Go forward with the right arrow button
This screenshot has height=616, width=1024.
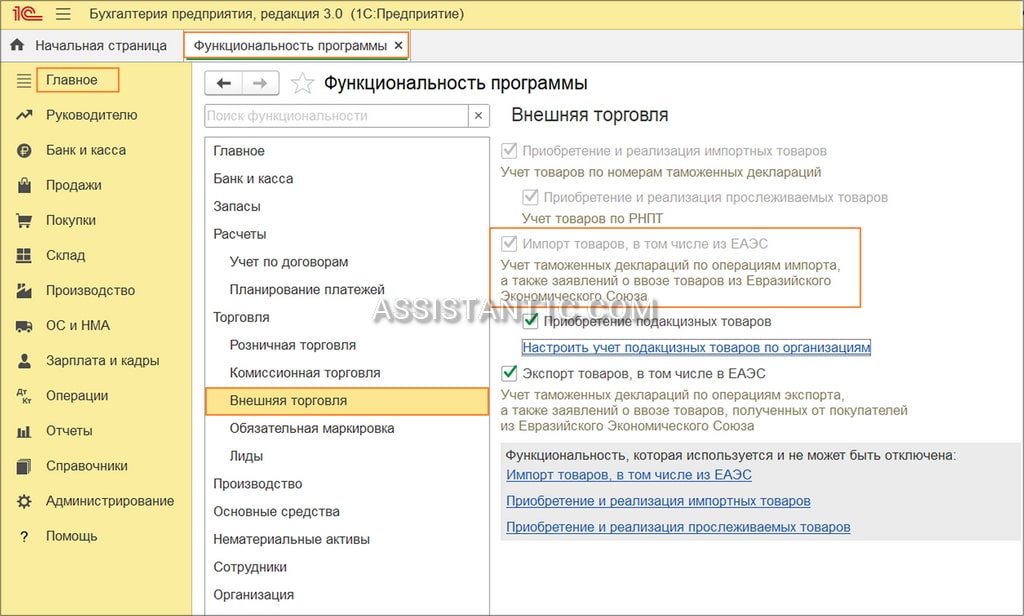coord(261,83)
